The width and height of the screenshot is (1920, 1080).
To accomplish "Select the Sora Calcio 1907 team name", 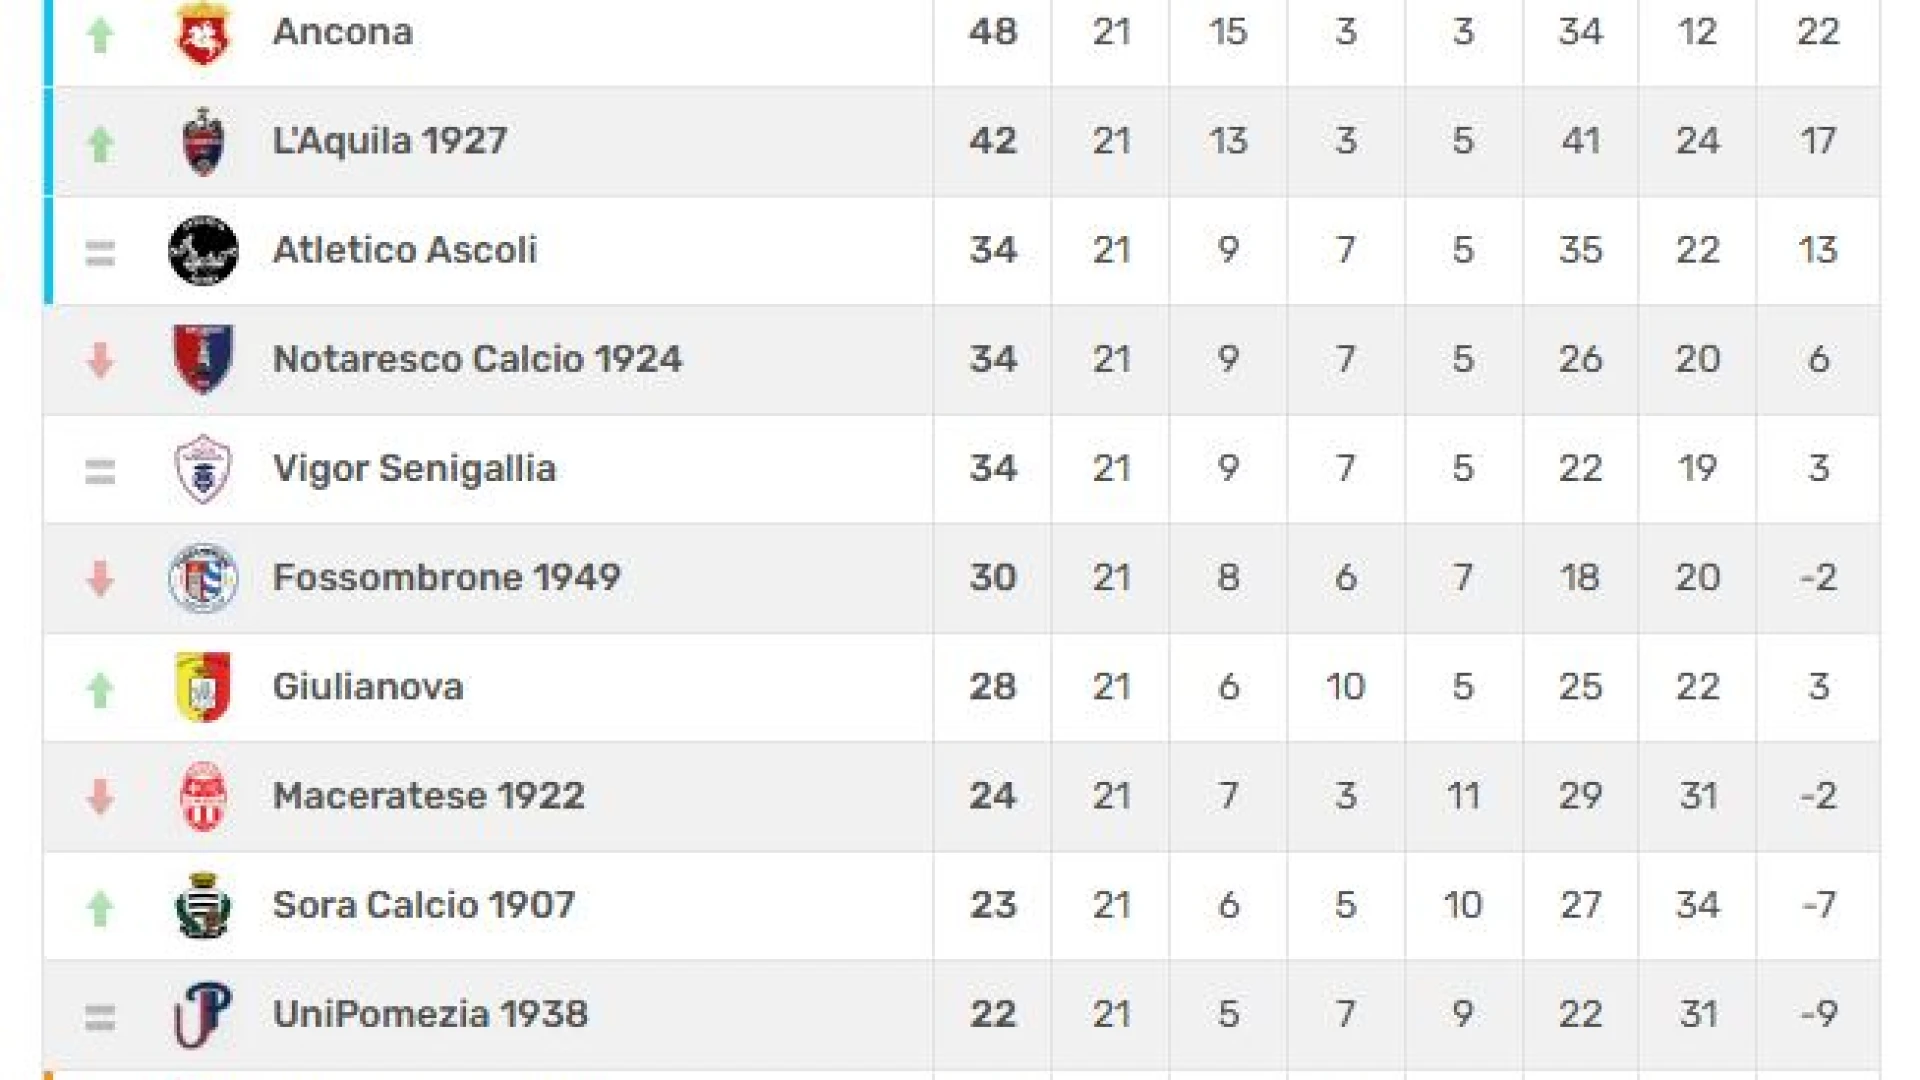I will pos(423,905).
